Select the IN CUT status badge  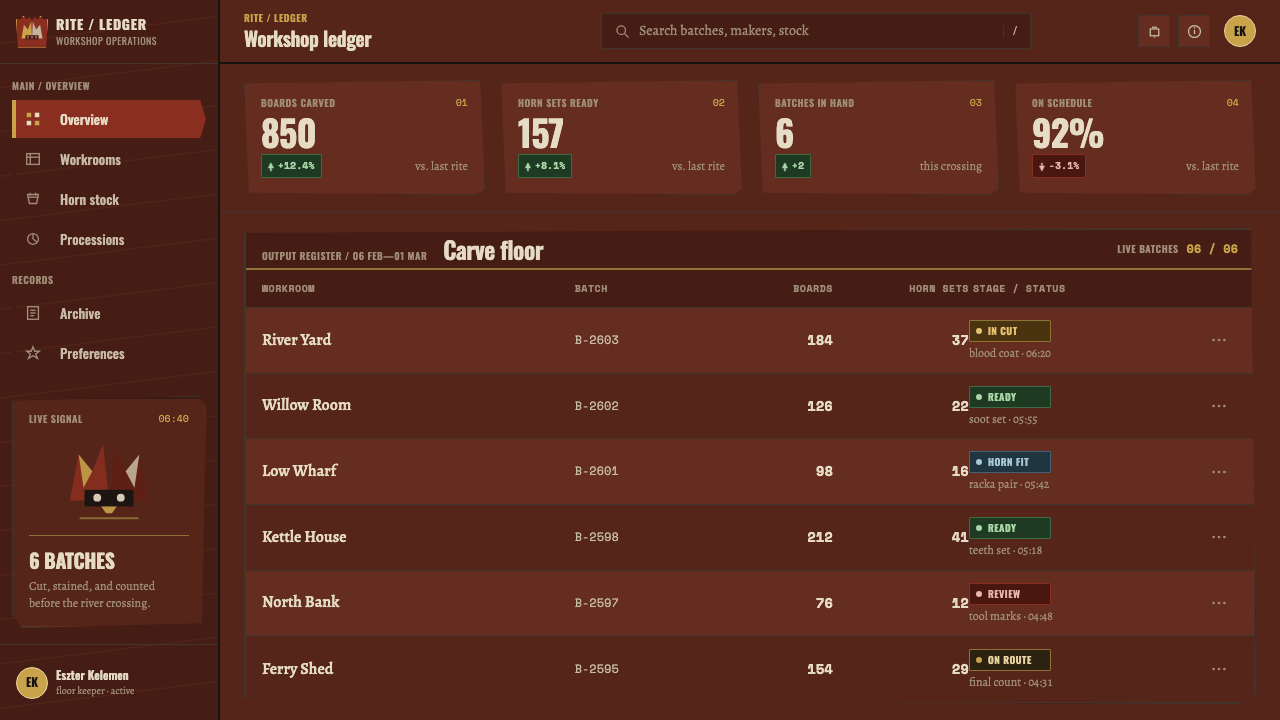tap(1010, 331)
